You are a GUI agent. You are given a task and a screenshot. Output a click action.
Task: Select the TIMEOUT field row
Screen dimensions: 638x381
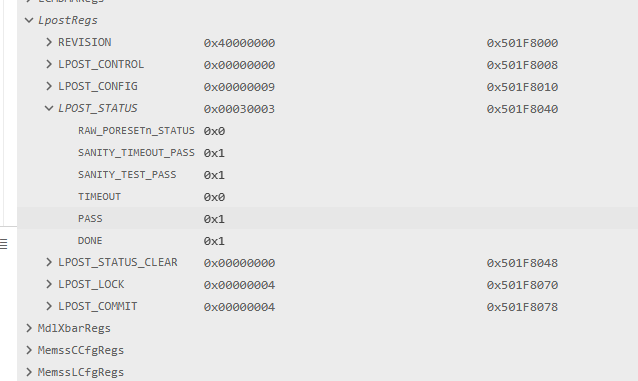pos(328,197)
